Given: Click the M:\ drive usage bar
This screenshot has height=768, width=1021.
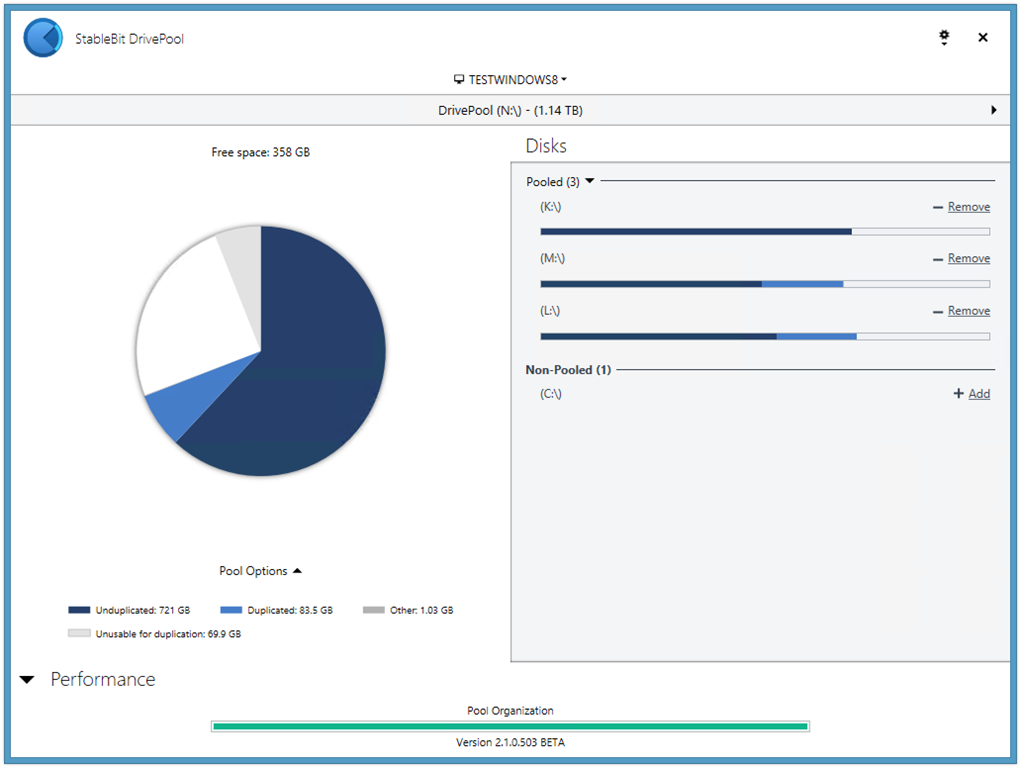Looking at the screenshot, I should tap(765, 284).
